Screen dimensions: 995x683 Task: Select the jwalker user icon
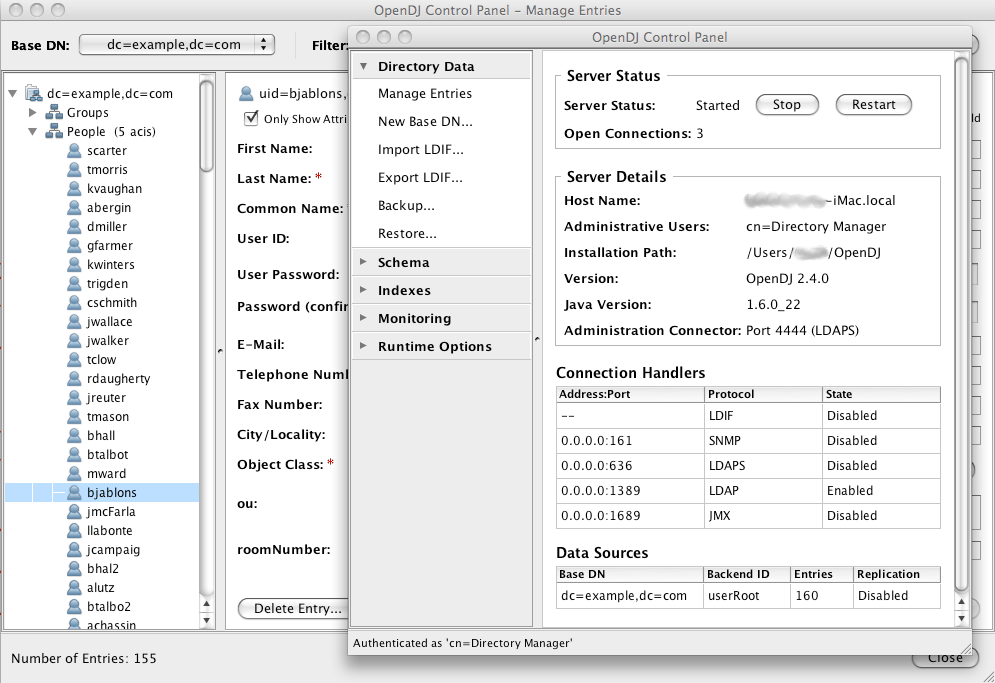coord(74,341)
